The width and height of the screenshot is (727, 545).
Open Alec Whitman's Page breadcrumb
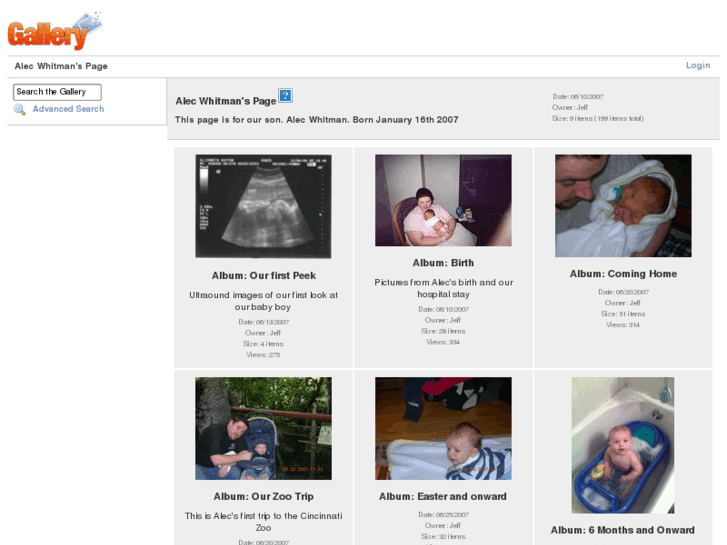tap(61, 66)
